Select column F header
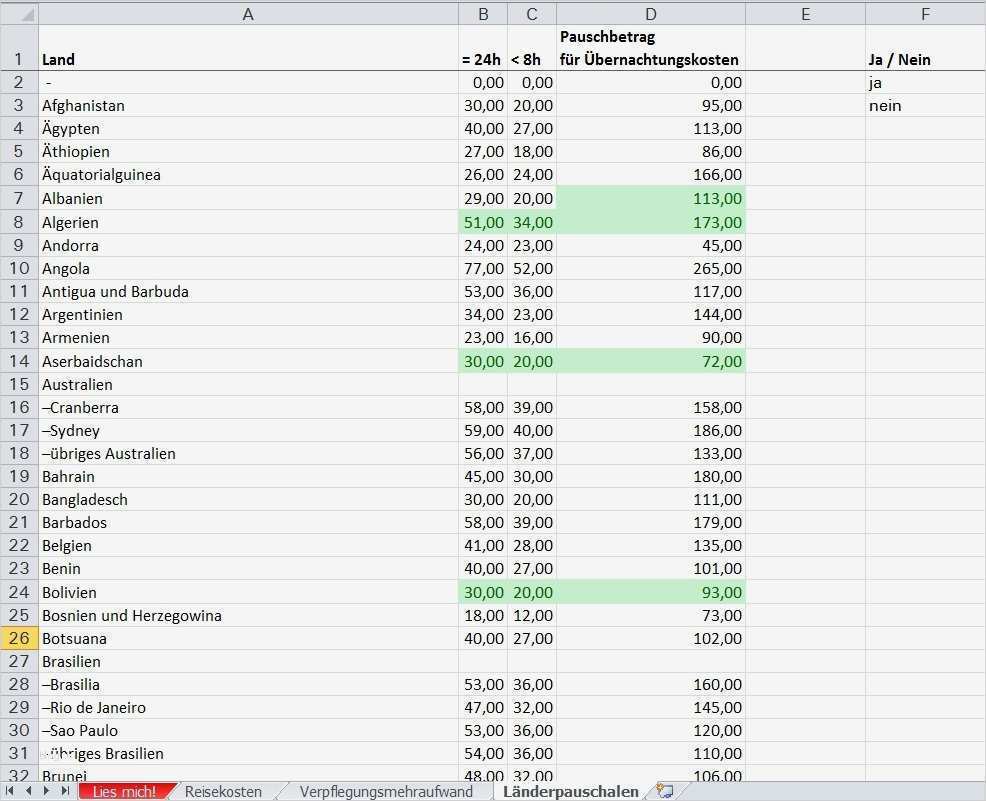 point(926,14)
